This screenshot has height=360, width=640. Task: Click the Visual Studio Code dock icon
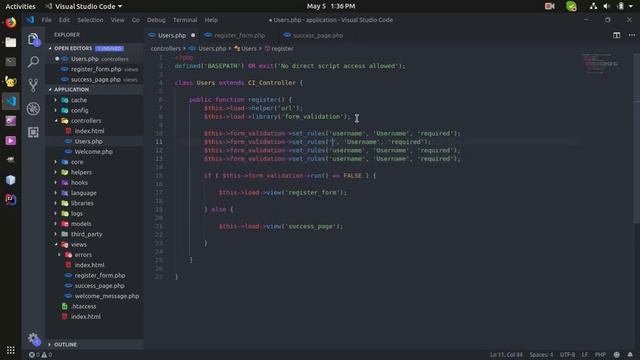tap(11, 101)
